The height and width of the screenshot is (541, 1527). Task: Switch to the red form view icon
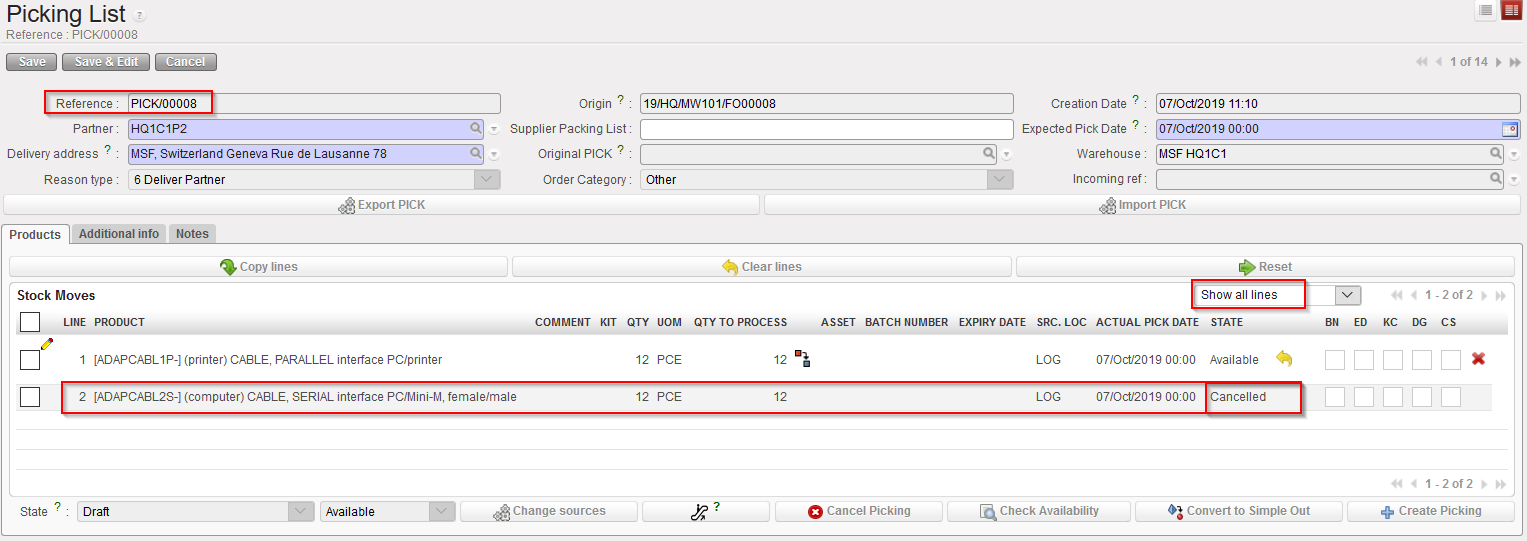[x=1511, y=10]
